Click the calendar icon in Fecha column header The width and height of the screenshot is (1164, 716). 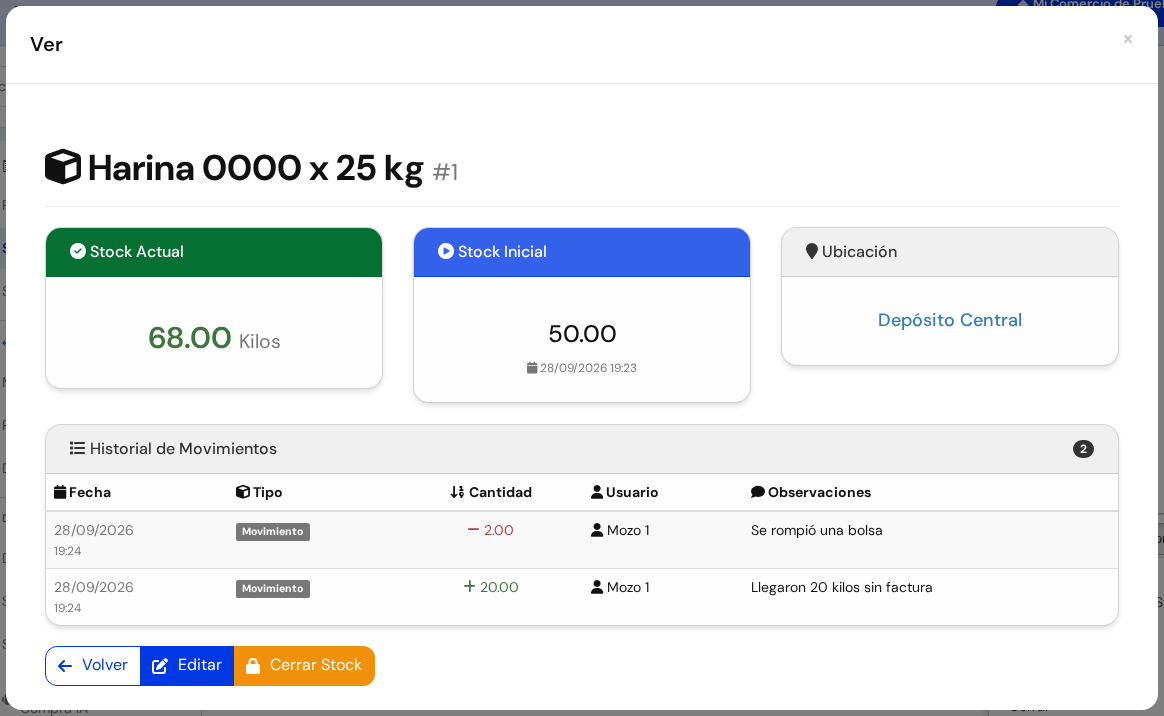click(x=60, y=492)
